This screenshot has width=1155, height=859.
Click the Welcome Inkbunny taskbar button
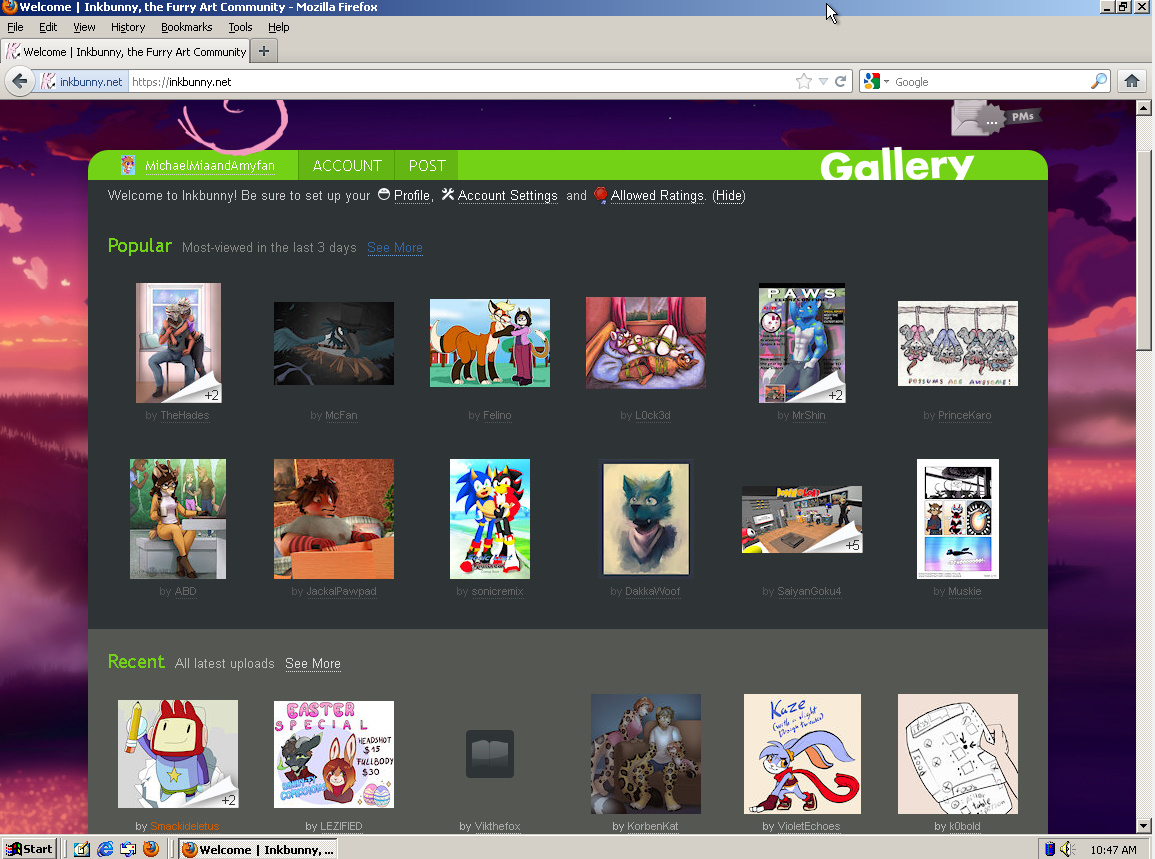(258, 849)
